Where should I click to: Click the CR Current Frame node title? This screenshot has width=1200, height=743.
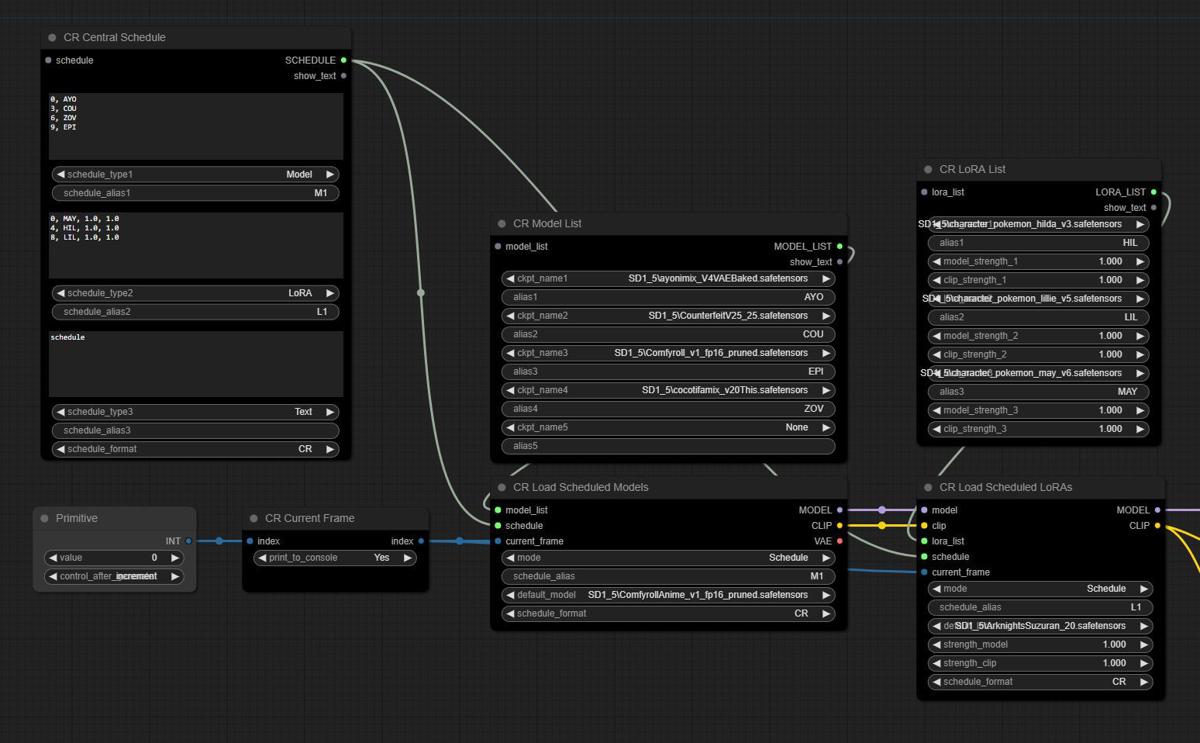310,519
